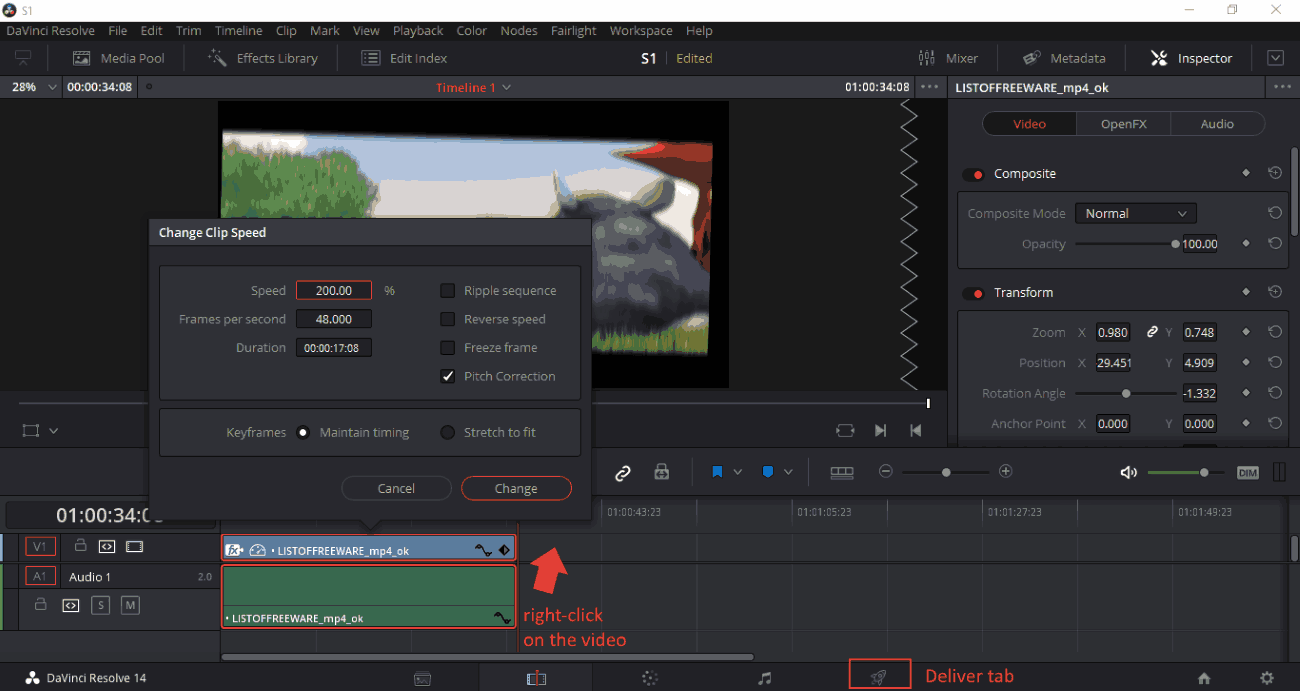Open marker color dropdown arrow

(x=788, y=472)
